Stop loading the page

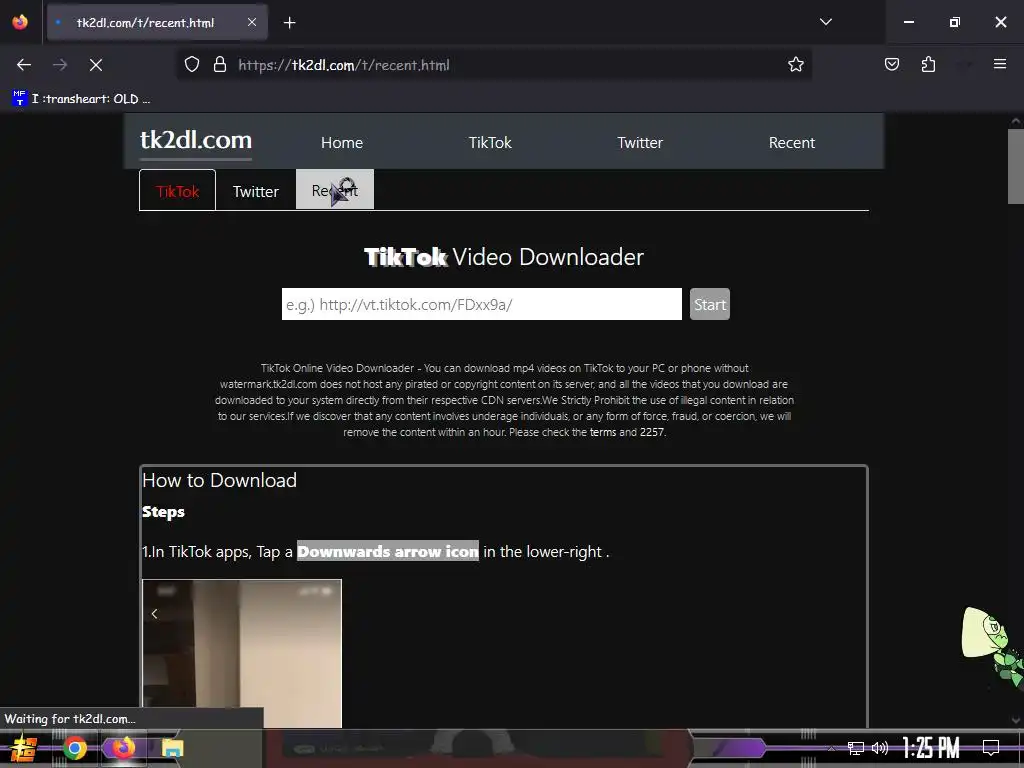96,65
